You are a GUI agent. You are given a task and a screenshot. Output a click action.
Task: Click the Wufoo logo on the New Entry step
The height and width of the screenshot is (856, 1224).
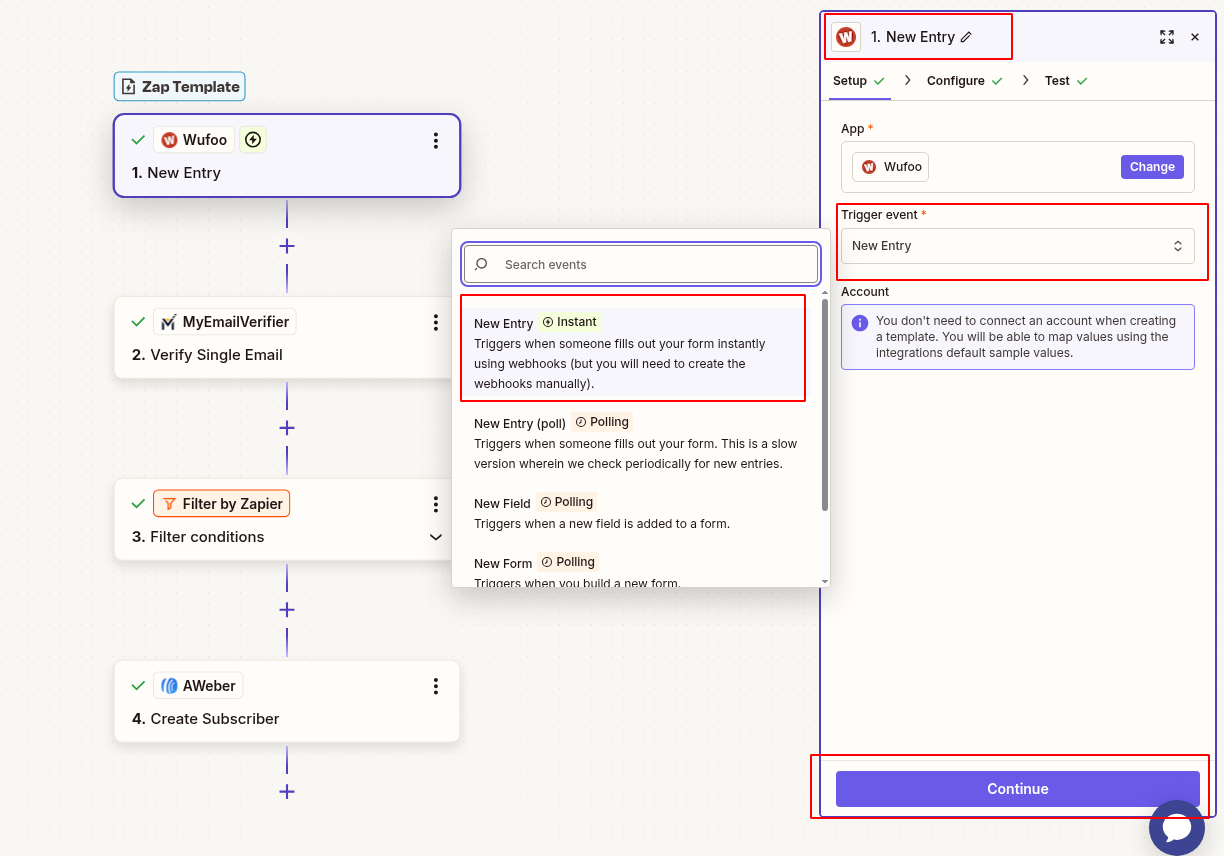coord(172,139)
